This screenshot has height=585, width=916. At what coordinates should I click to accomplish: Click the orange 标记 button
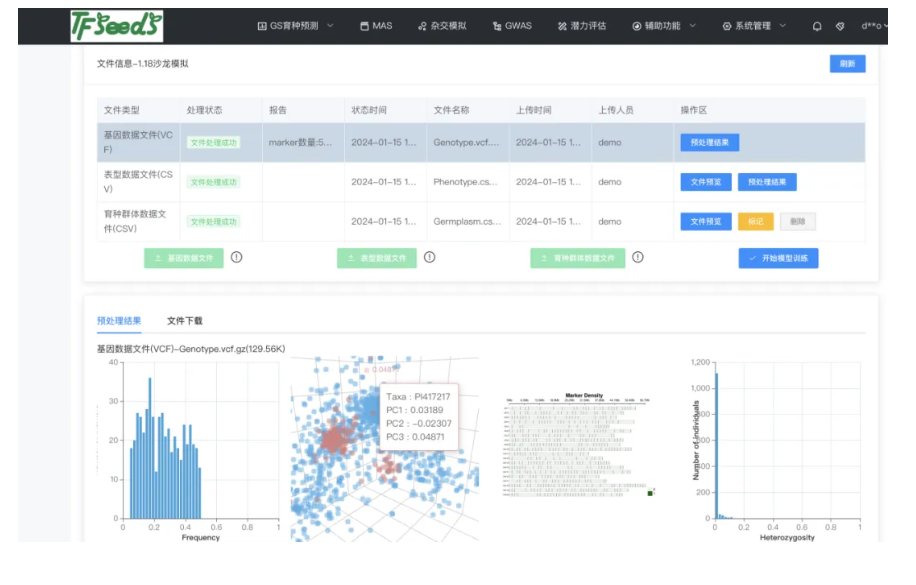755,222
